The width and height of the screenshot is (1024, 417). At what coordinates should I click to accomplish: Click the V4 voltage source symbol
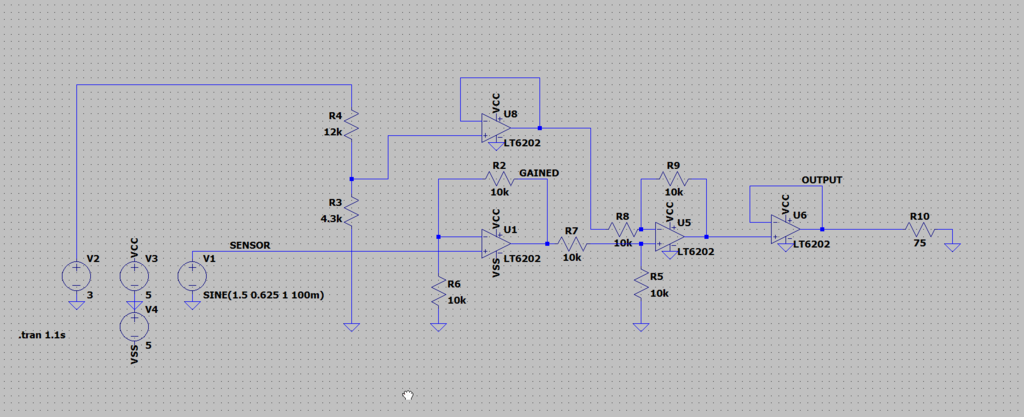click(x=133, y=325)
